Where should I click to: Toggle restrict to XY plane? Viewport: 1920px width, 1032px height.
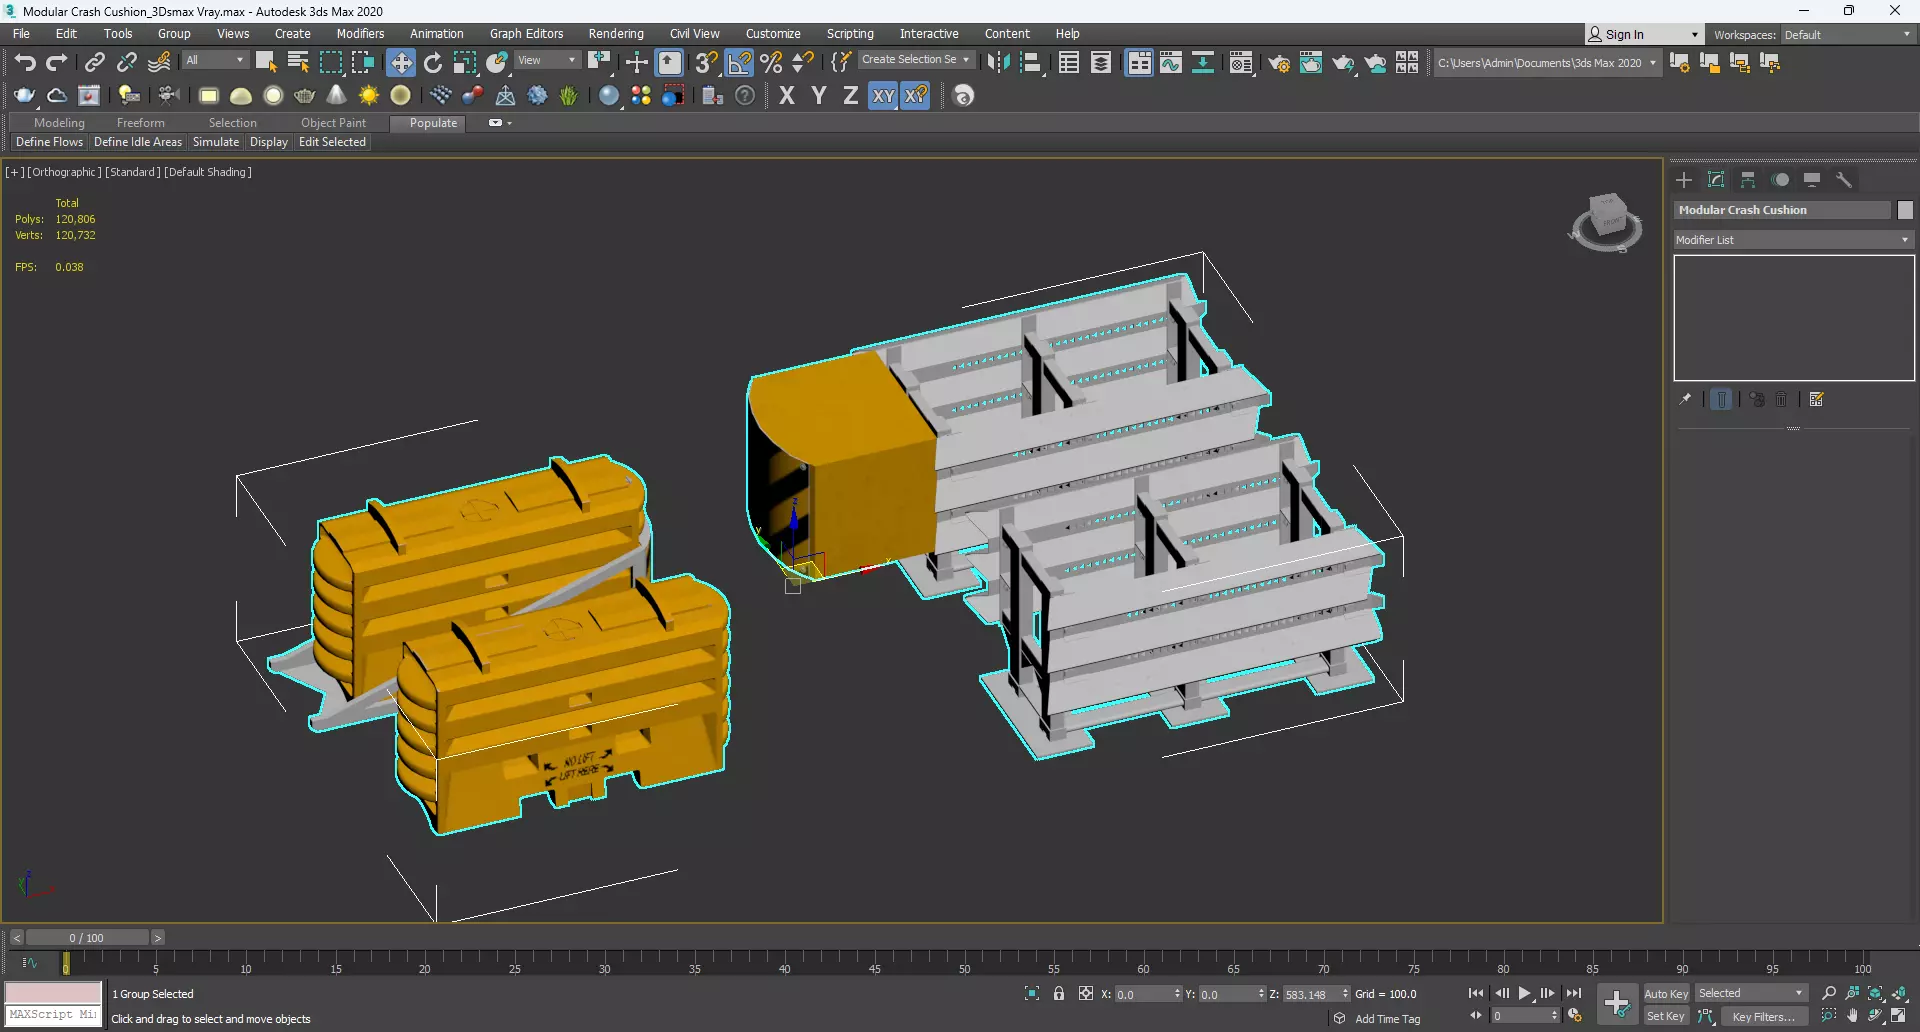883,96
